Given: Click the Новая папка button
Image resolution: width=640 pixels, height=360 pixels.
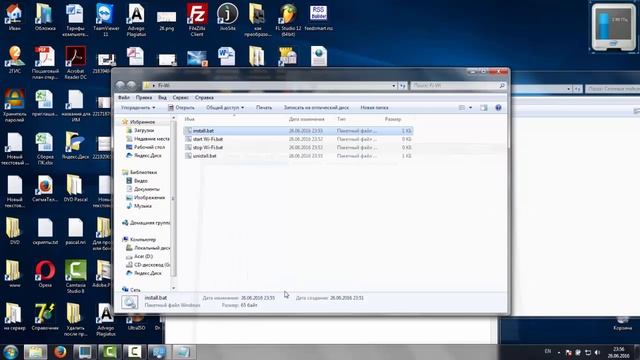Looking at the screenshot, I should tap(374, 108).
